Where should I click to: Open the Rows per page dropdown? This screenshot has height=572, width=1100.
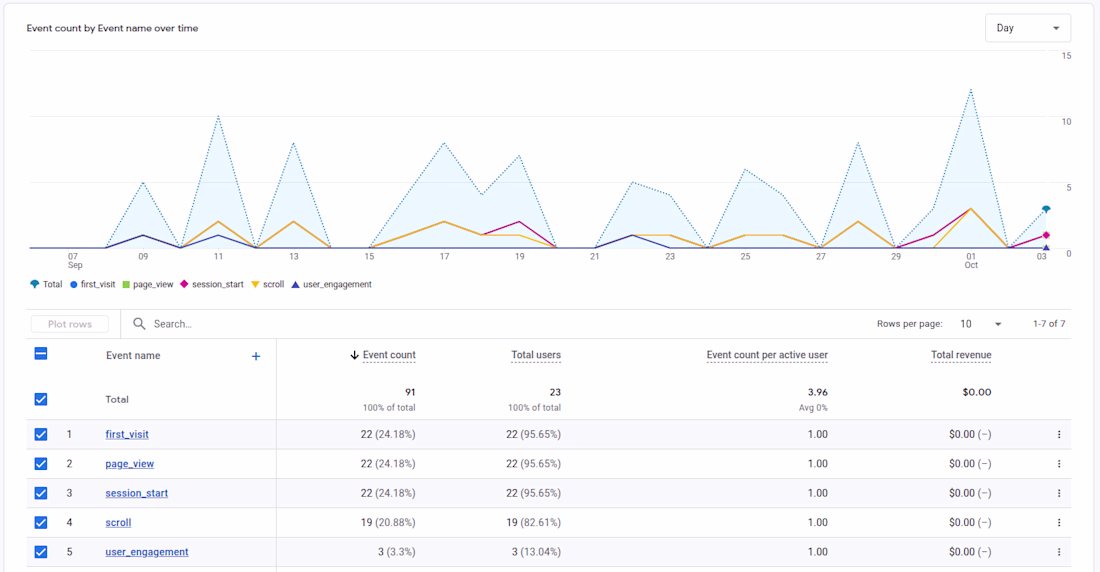coord(981,324)
